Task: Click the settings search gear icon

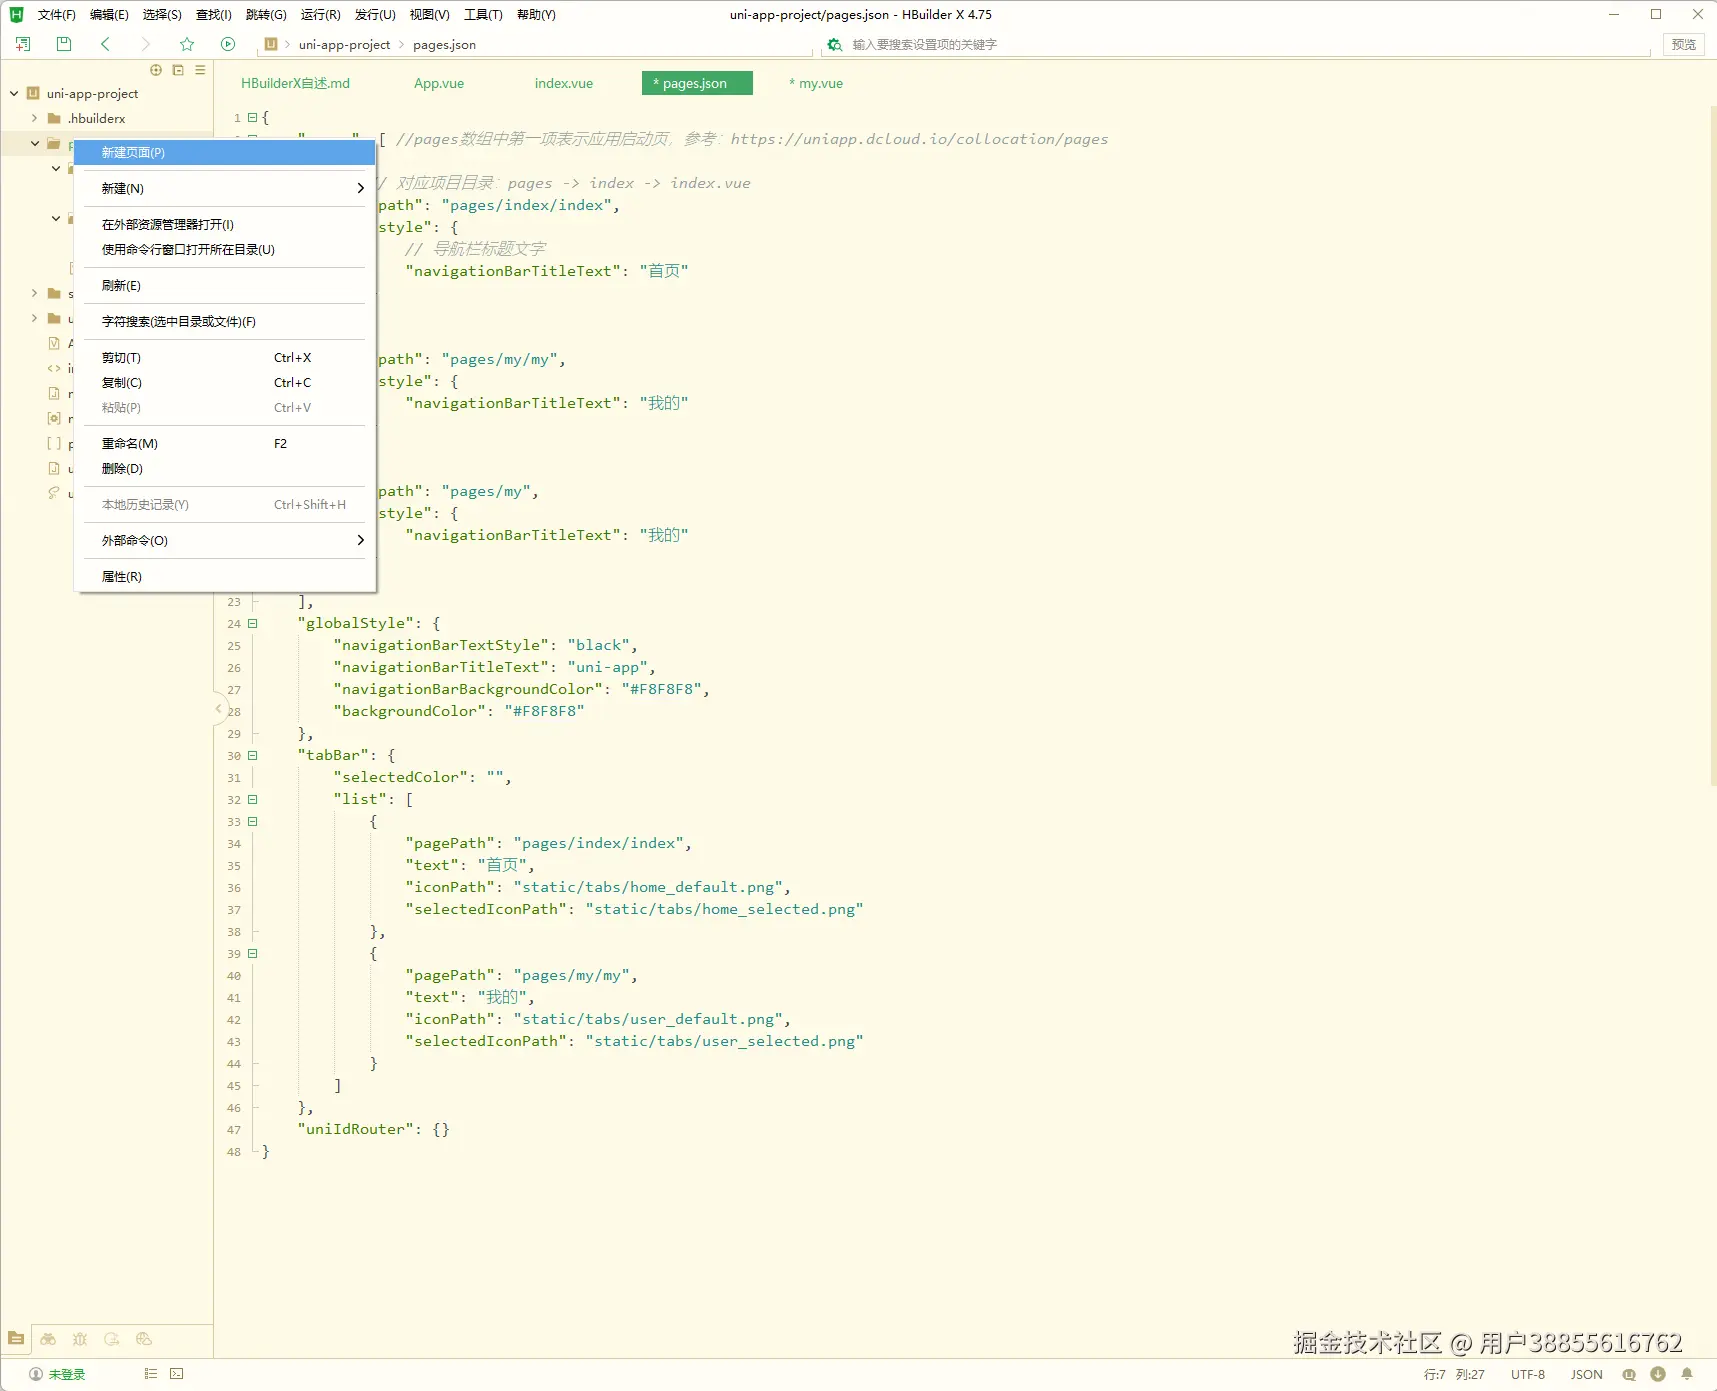Action: pos(834,44)
